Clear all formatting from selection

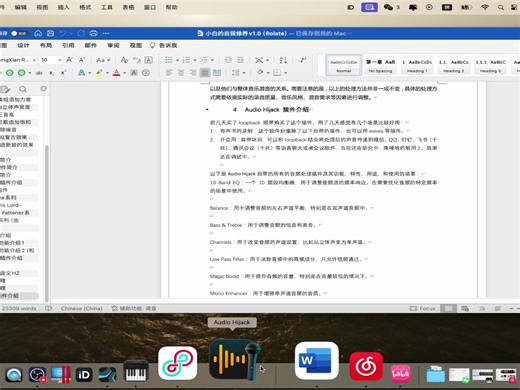124,60
